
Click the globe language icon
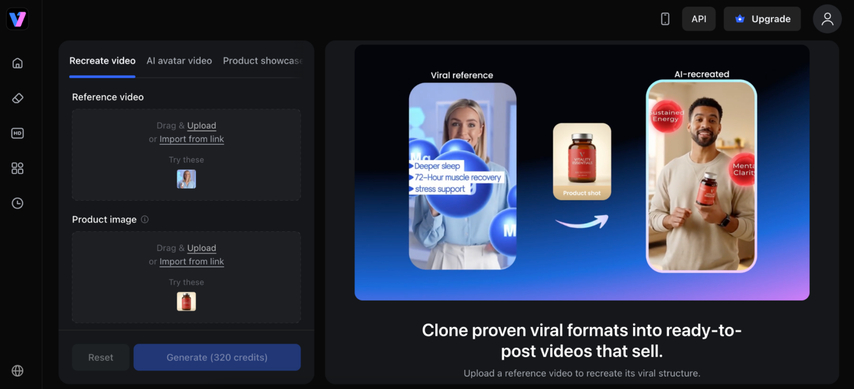click(x=17, y=371)
